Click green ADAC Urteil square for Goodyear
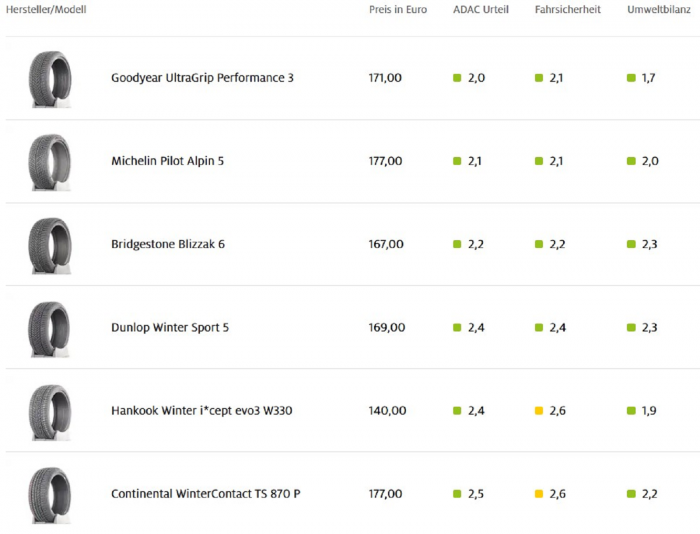The width and height of the screenshot is (700, 534). [x=457, y=78]
